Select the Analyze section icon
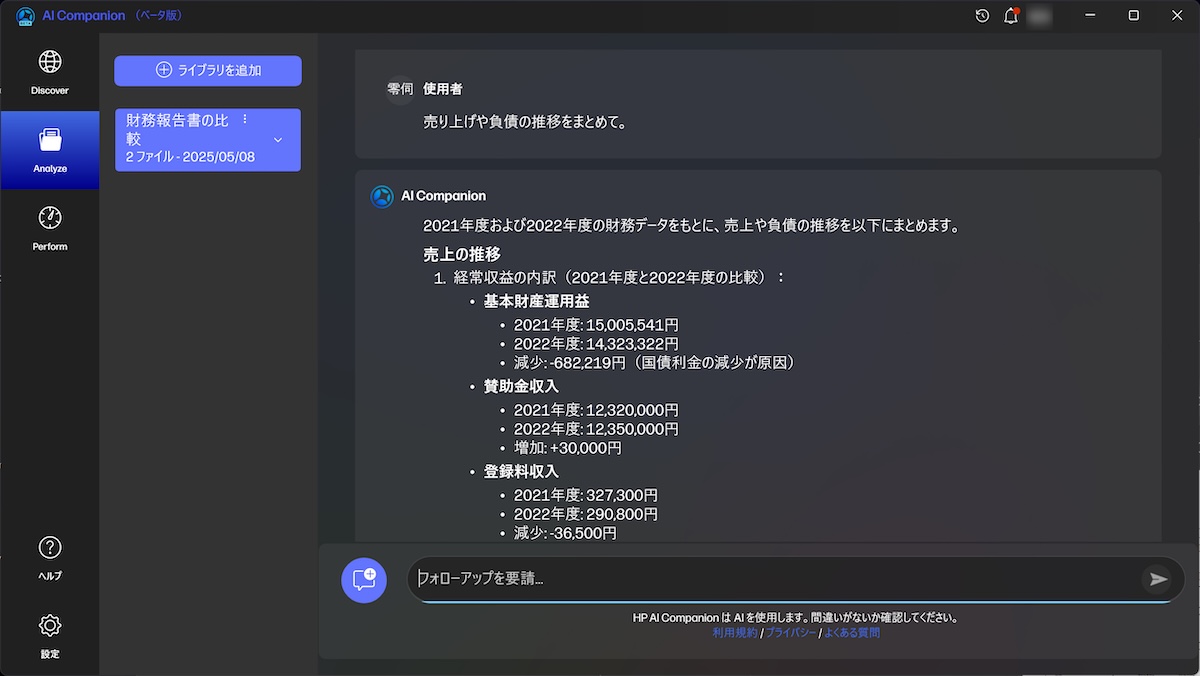The height and width of the screenshot is (676, 1200). pos(50,149)
